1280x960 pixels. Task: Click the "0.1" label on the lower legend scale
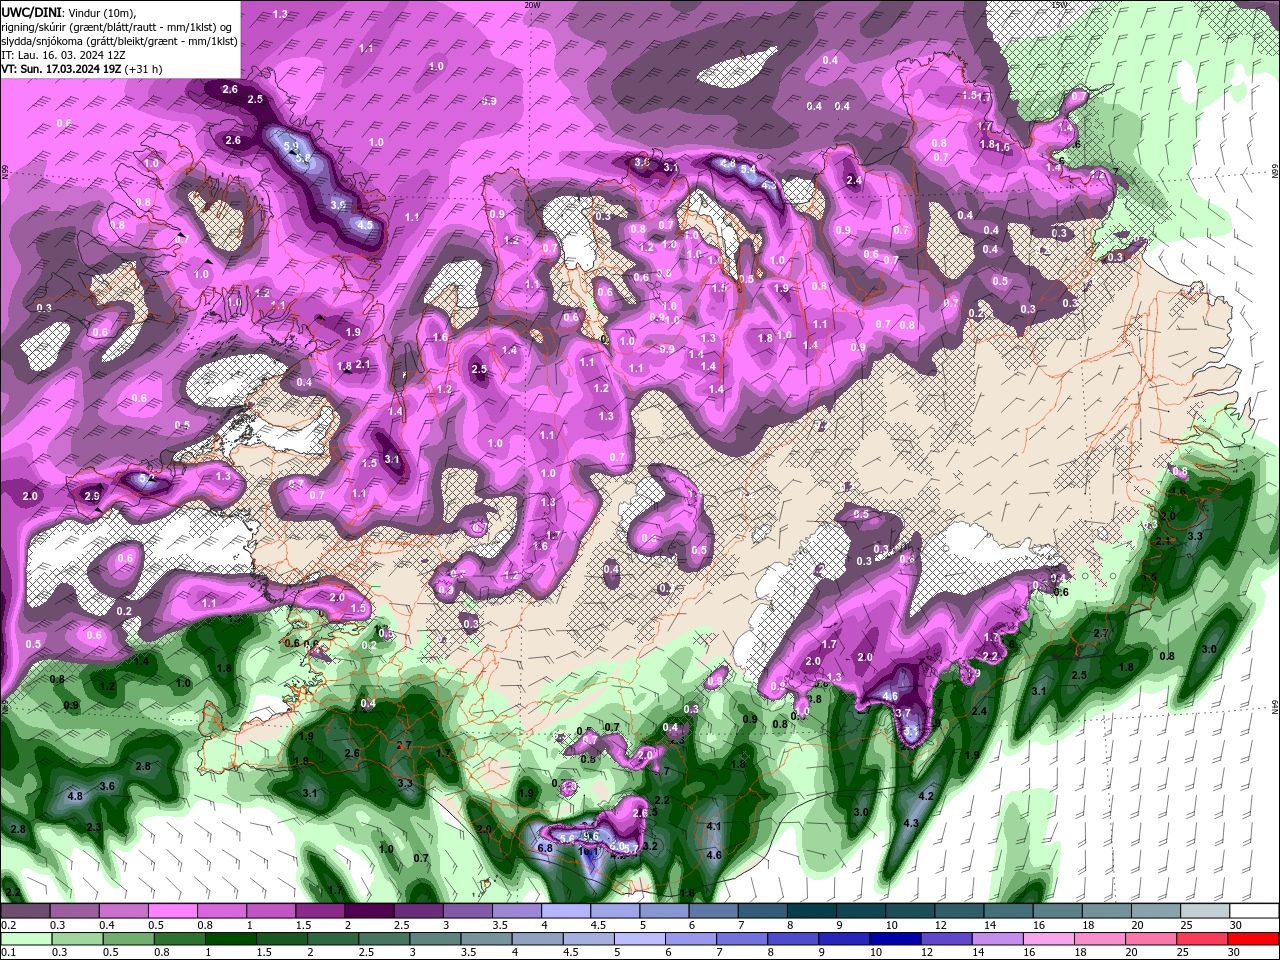click(x=10, y=953)
